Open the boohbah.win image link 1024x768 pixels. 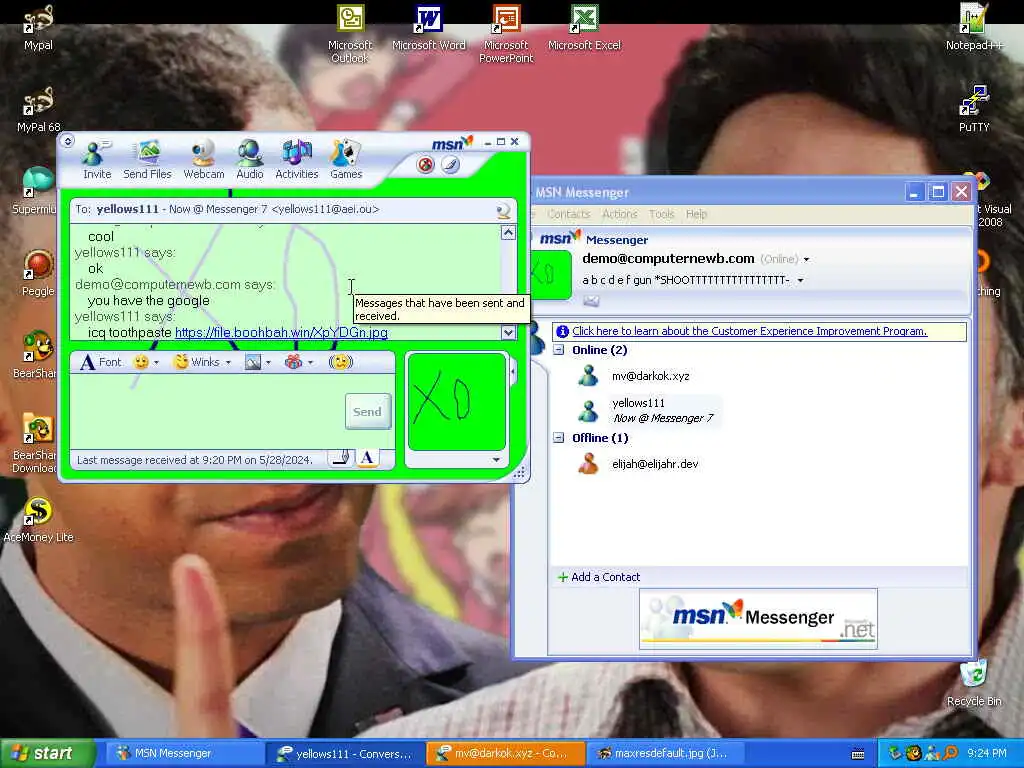281,332
